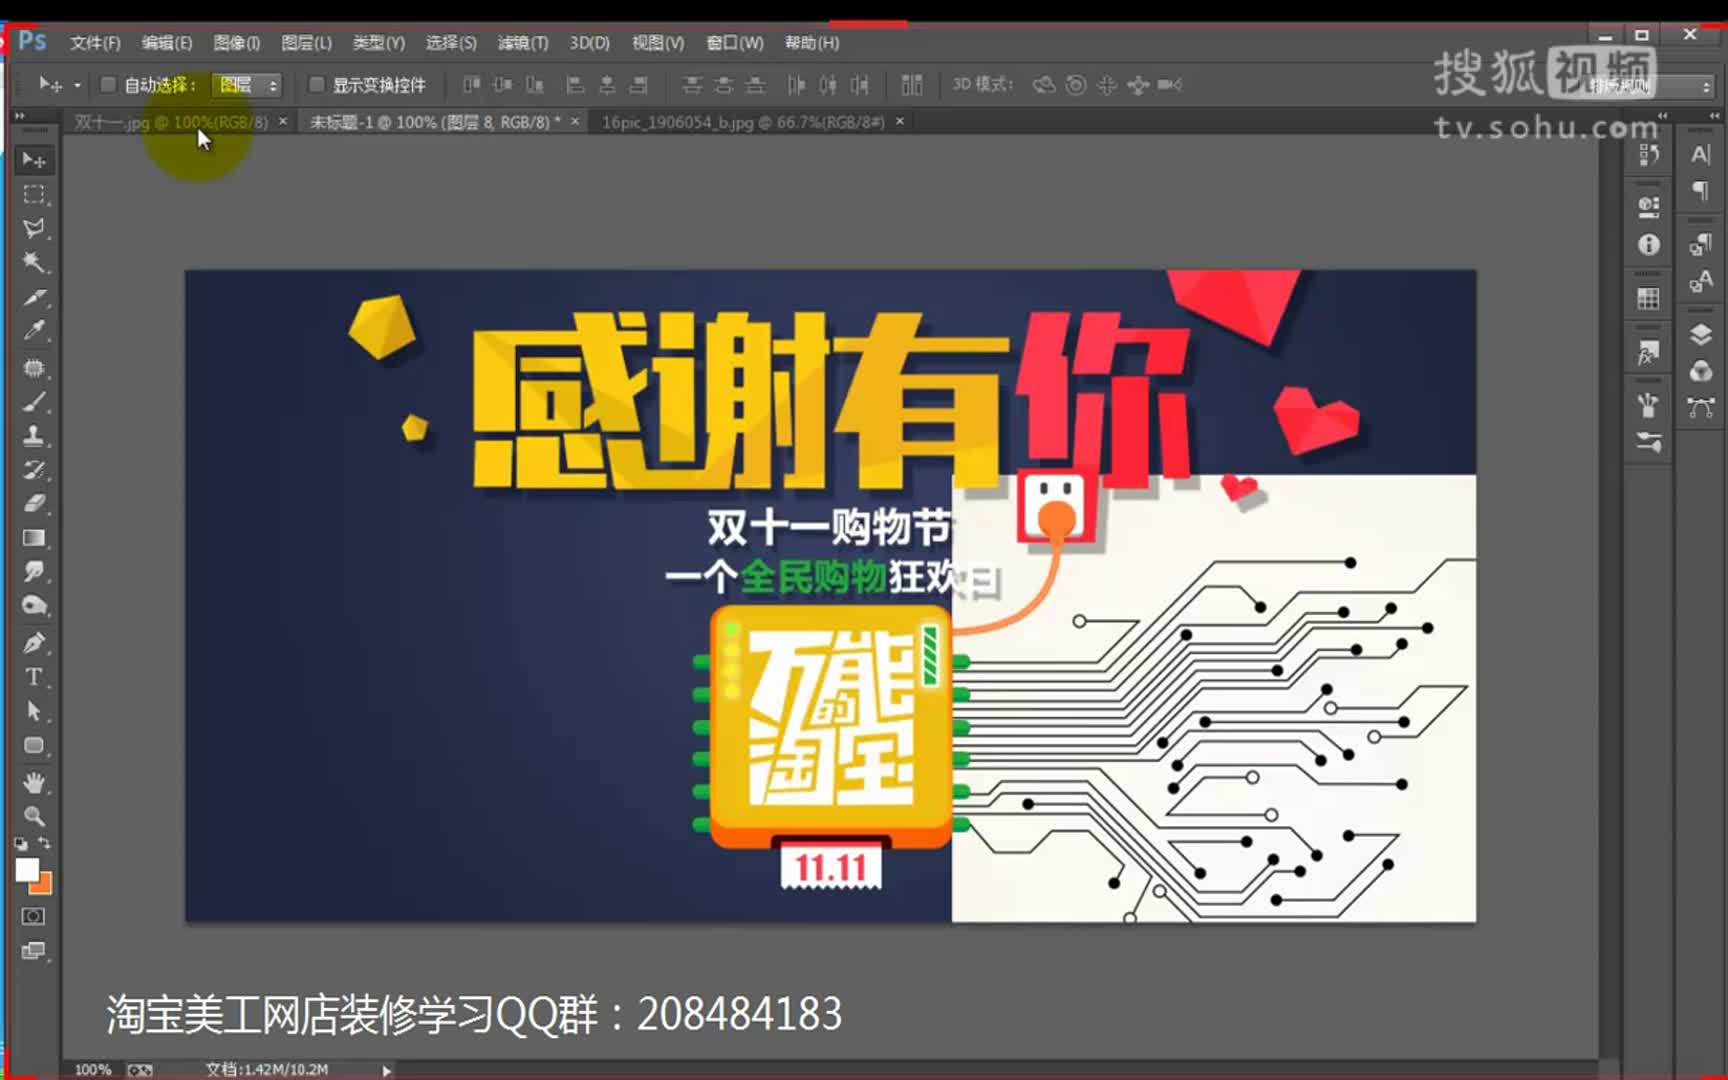
Task: Select the History Brush tool
Action: [34, 470]
